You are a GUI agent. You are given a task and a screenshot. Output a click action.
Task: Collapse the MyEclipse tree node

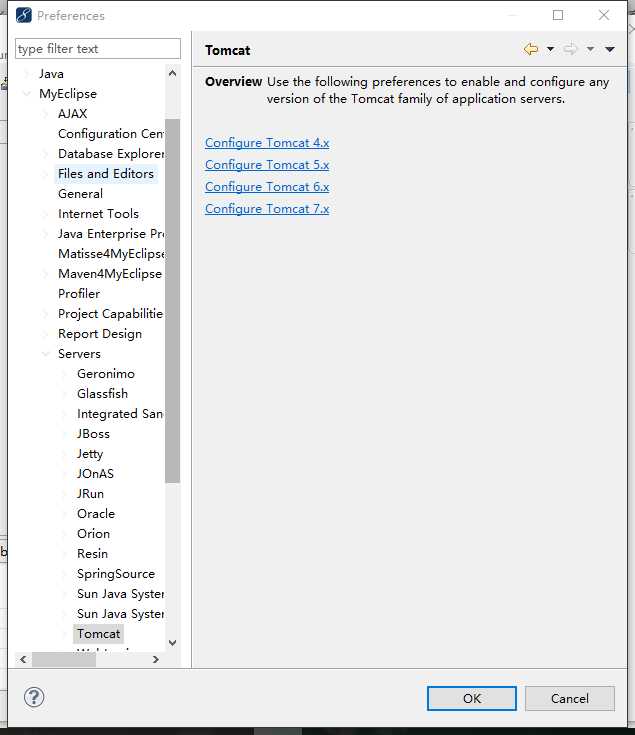click(27, 94)
